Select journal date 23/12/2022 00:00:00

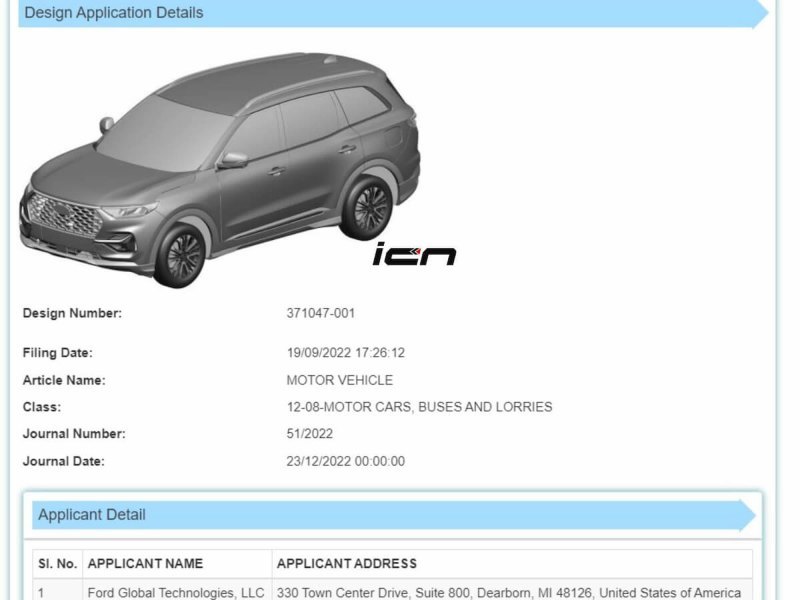(x=345, y=461)
